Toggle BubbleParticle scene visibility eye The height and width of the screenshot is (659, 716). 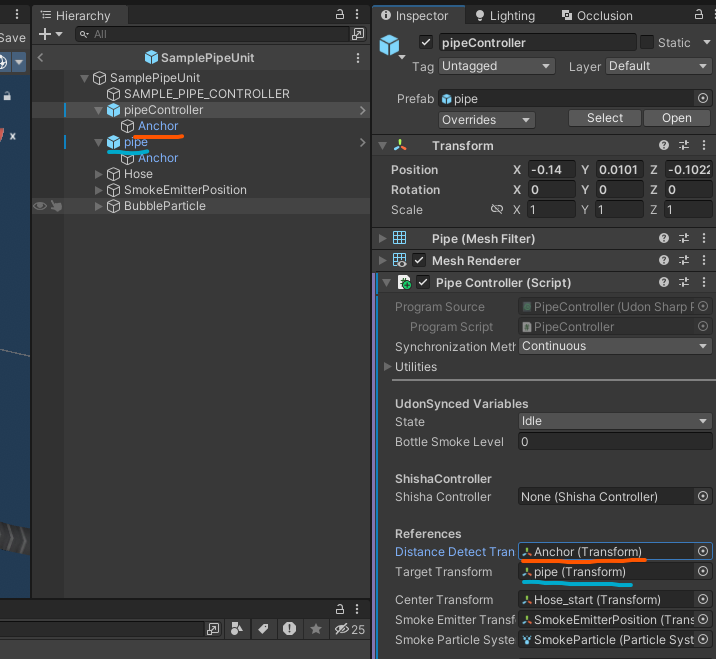(x=40, y=206)
